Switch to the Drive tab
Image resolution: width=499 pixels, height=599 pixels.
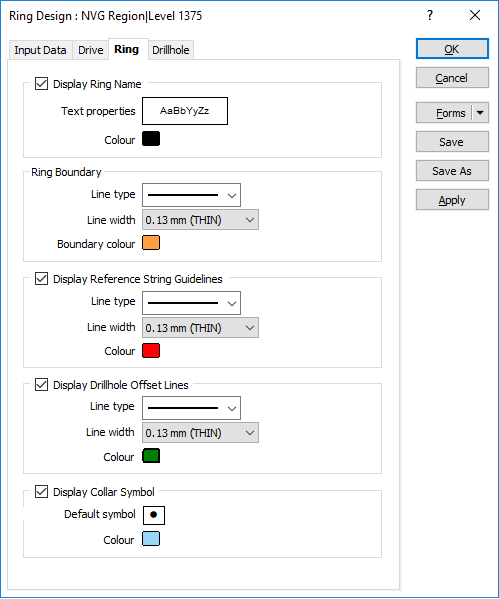[x=91, y=50]
